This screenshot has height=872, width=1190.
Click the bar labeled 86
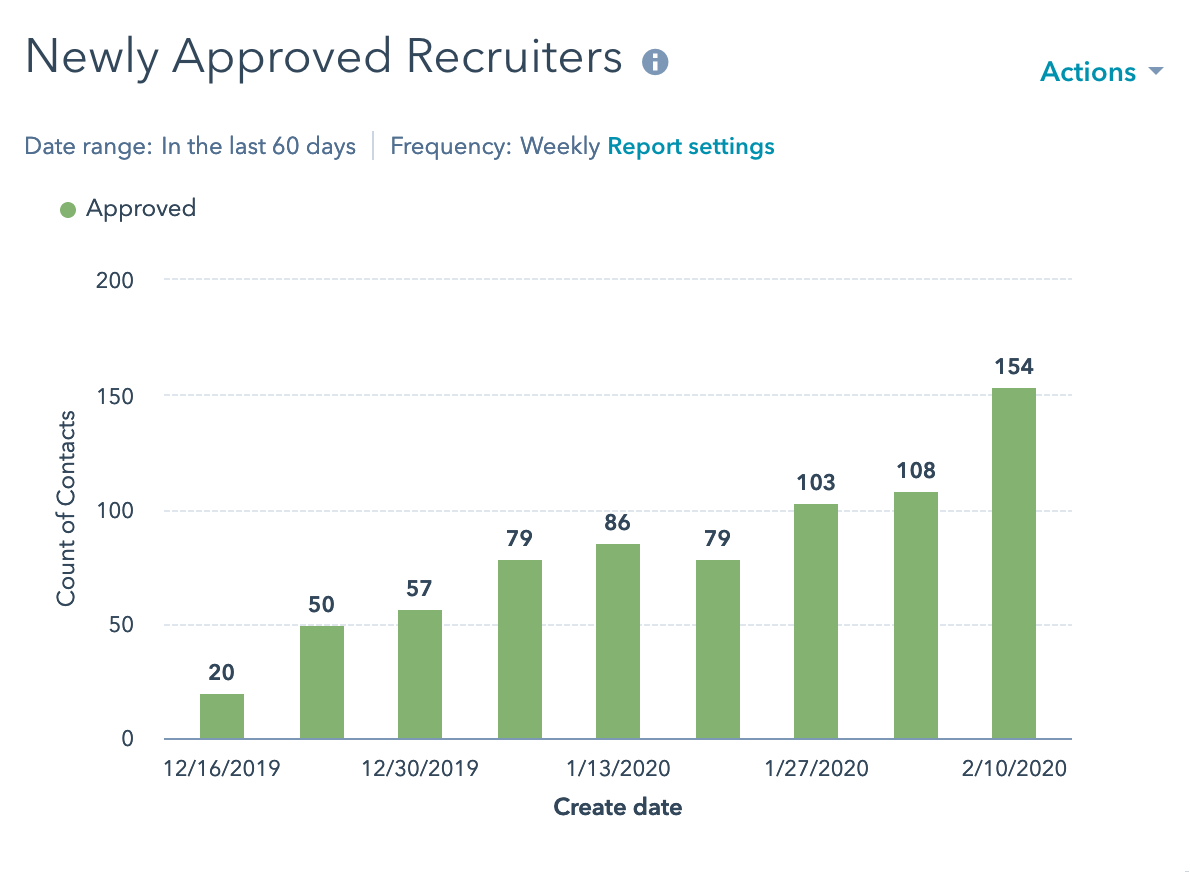(x=618, y=642)
